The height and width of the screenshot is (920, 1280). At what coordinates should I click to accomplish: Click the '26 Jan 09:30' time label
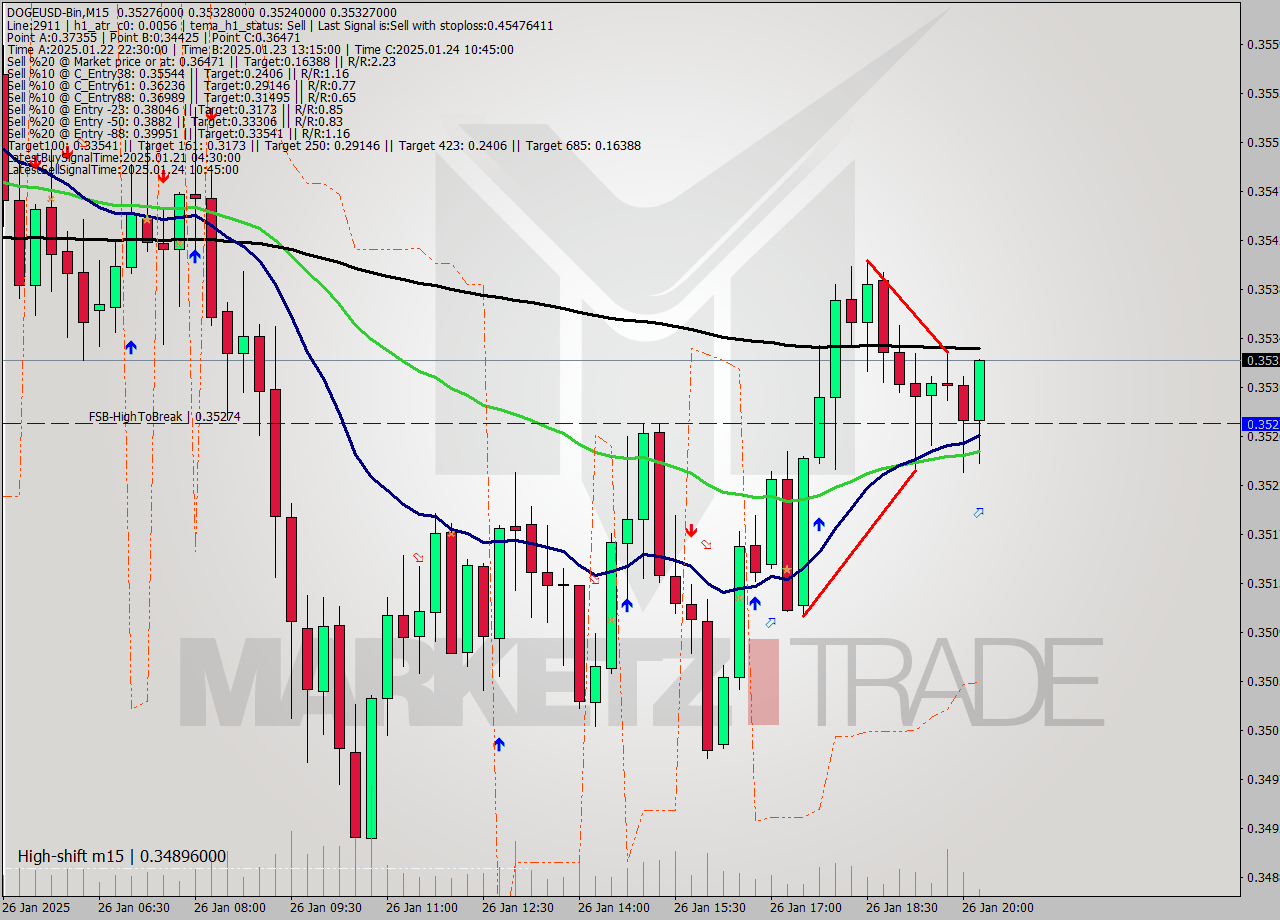click(326, 907)
